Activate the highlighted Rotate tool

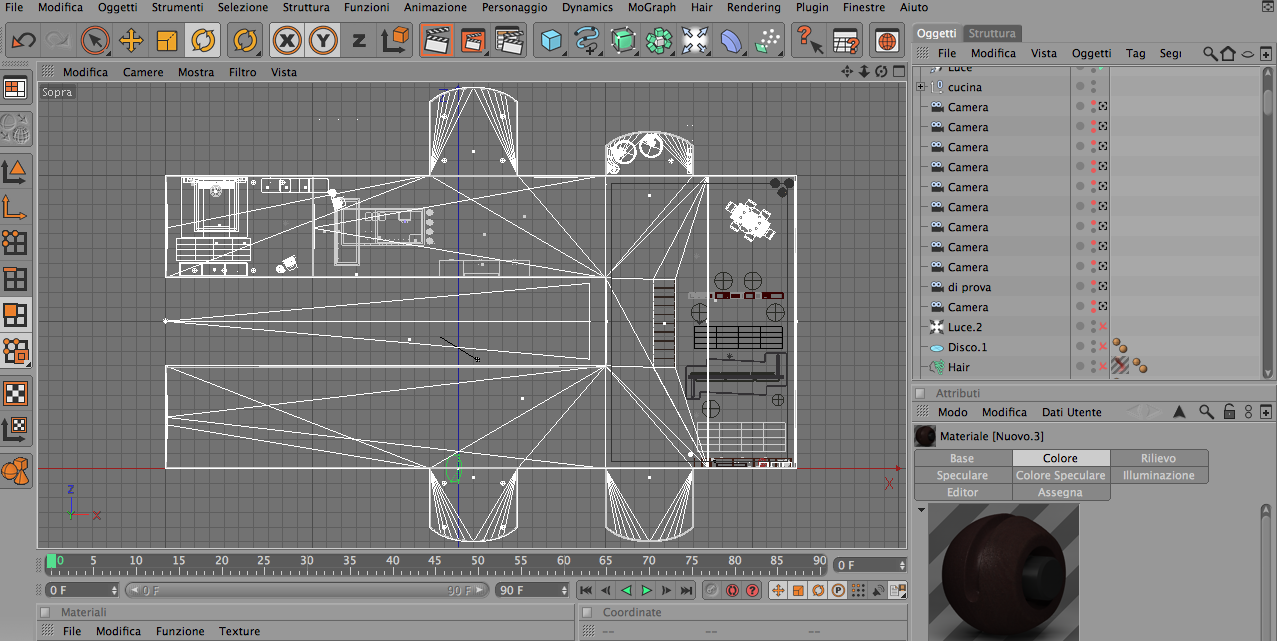(203, 41)
